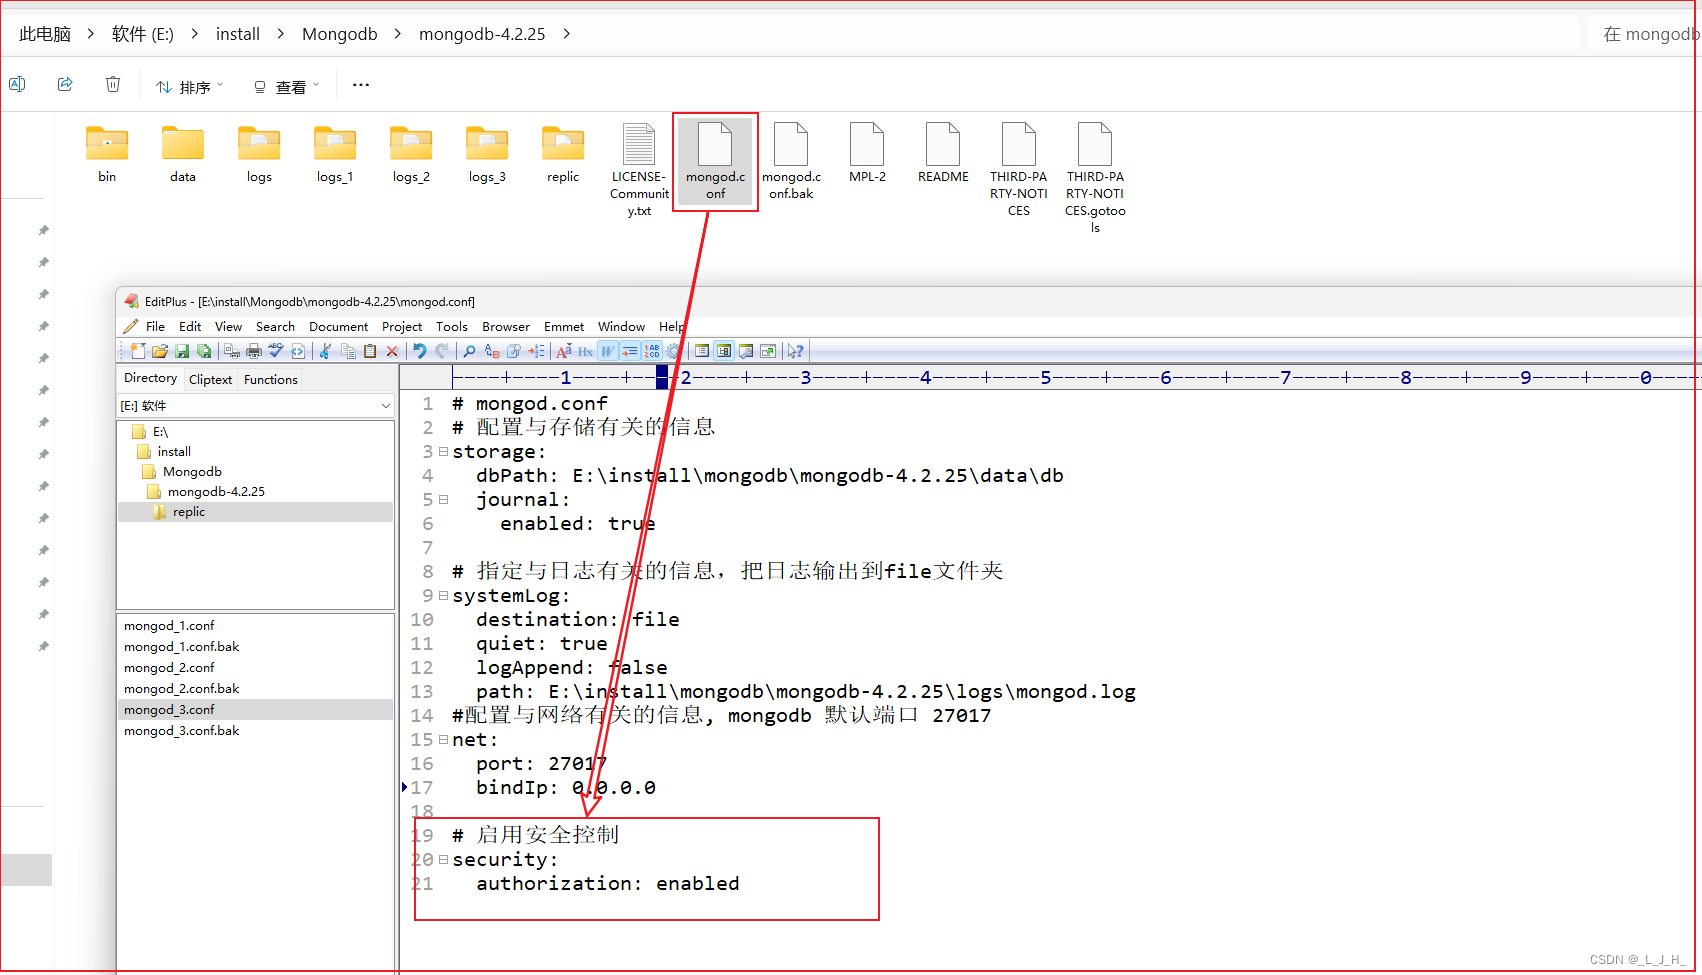Switch to the Cliptext tab
1702x975 pixels.
210,380
